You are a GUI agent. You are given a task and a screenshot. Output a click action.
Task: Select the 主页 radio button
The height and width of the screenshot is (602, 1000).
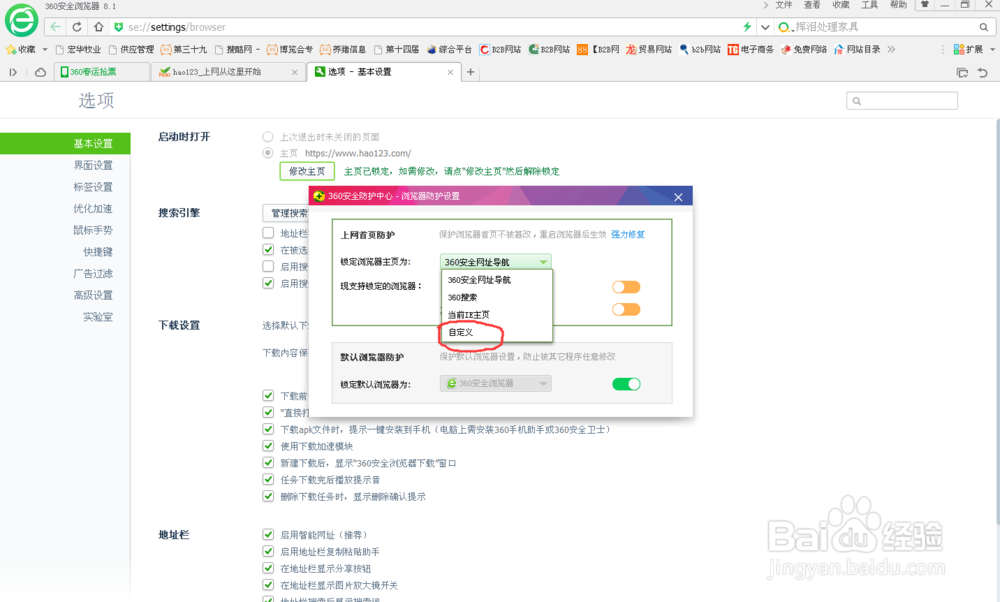[x=268, y=153]
